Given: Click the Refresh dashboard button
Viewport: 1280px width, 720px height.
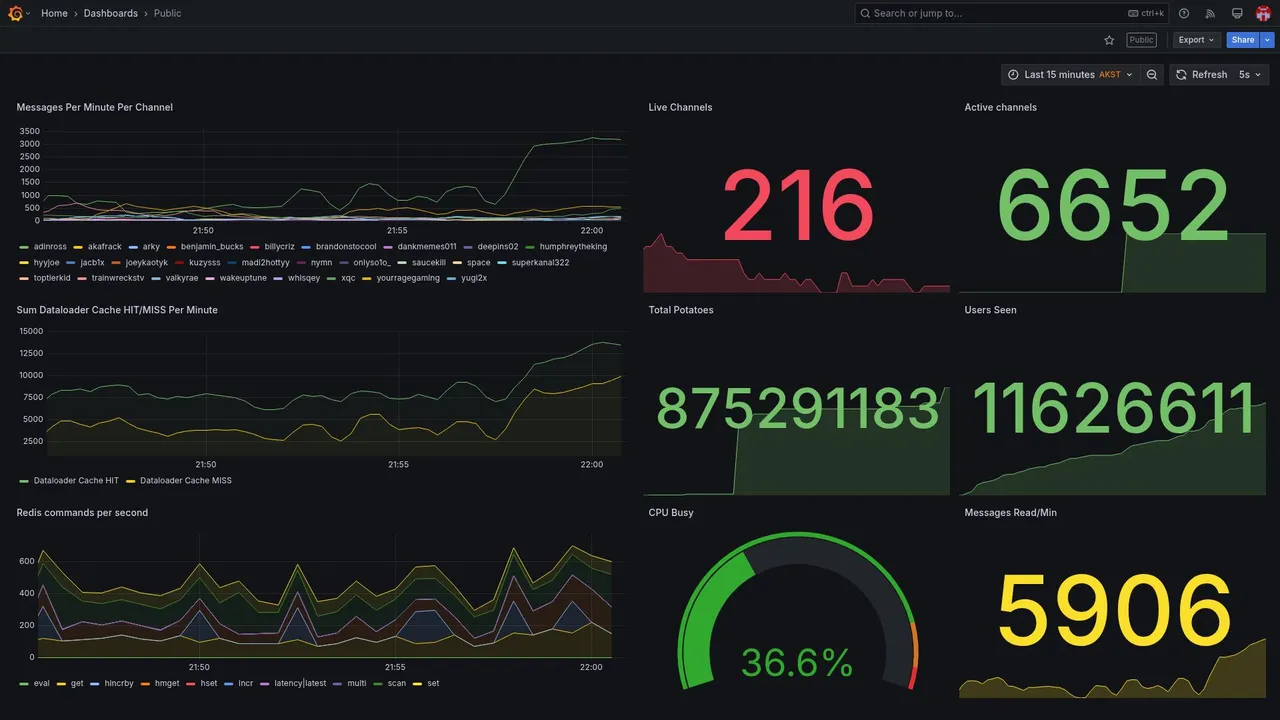Looking at the screenshot, I should click(1200, 75).
